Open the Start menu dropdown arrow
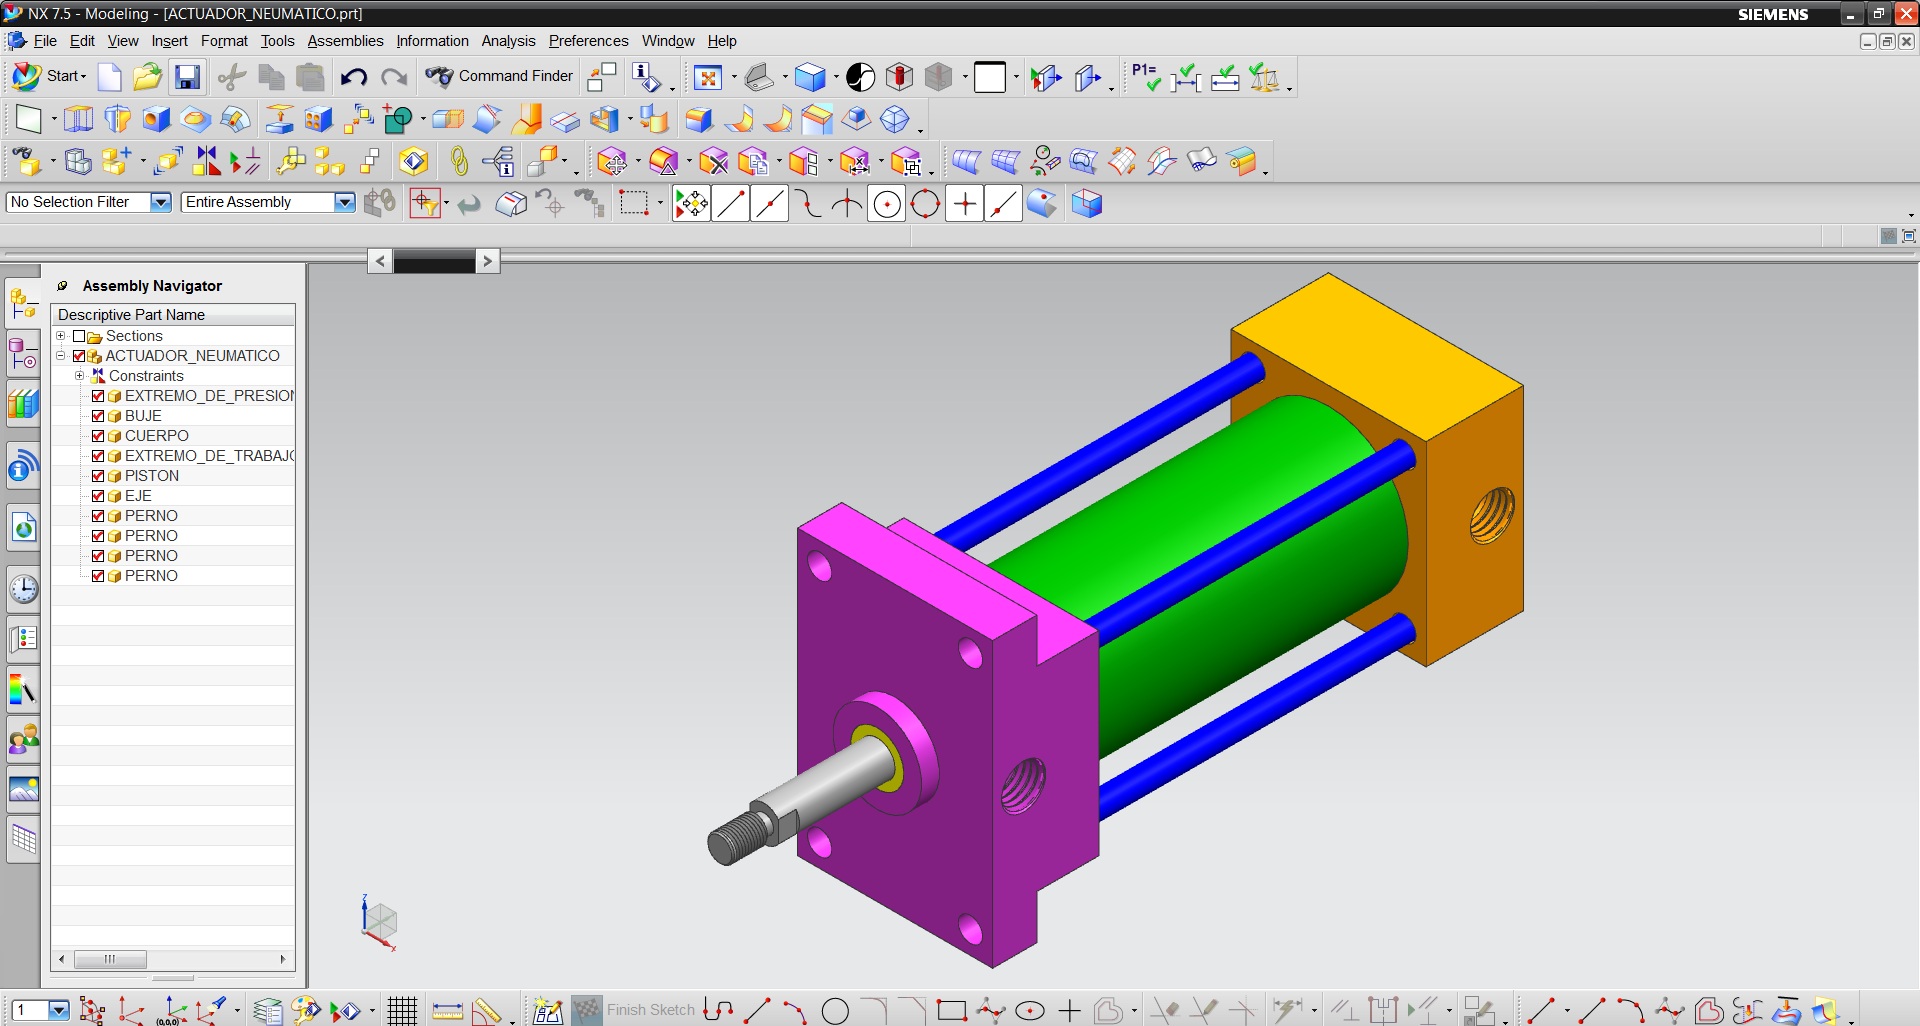The height and width of the screenshot is (1026, 1920). click(x=84, y=77)
